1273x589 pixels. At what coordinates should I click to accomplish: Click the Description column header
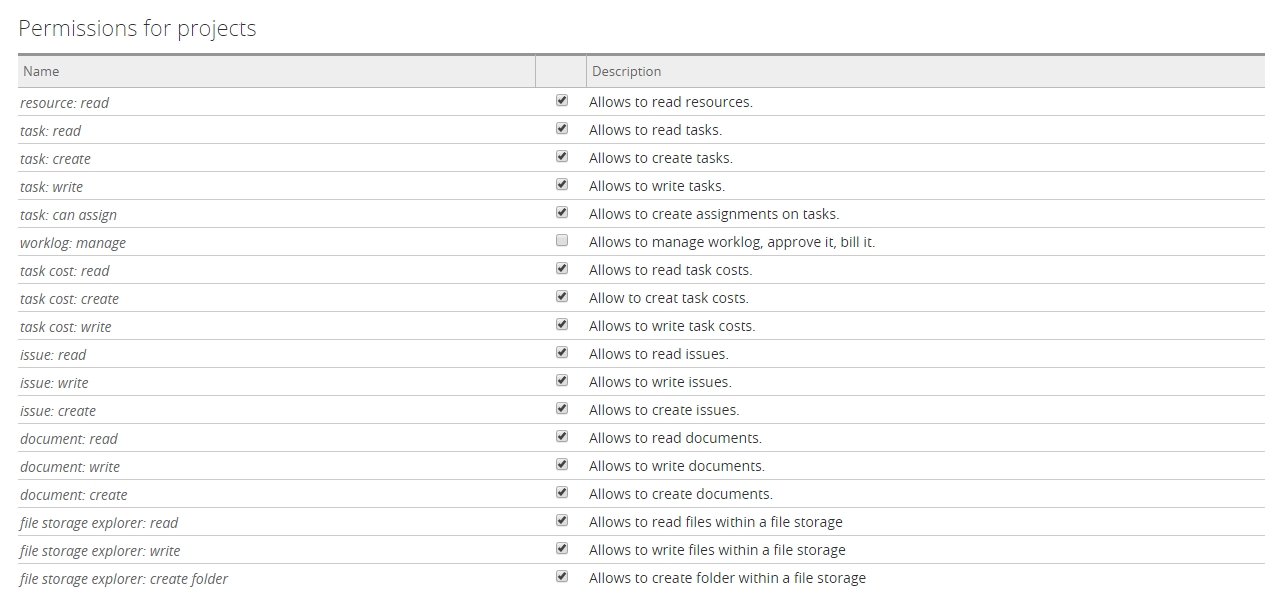tap(626, 71)
